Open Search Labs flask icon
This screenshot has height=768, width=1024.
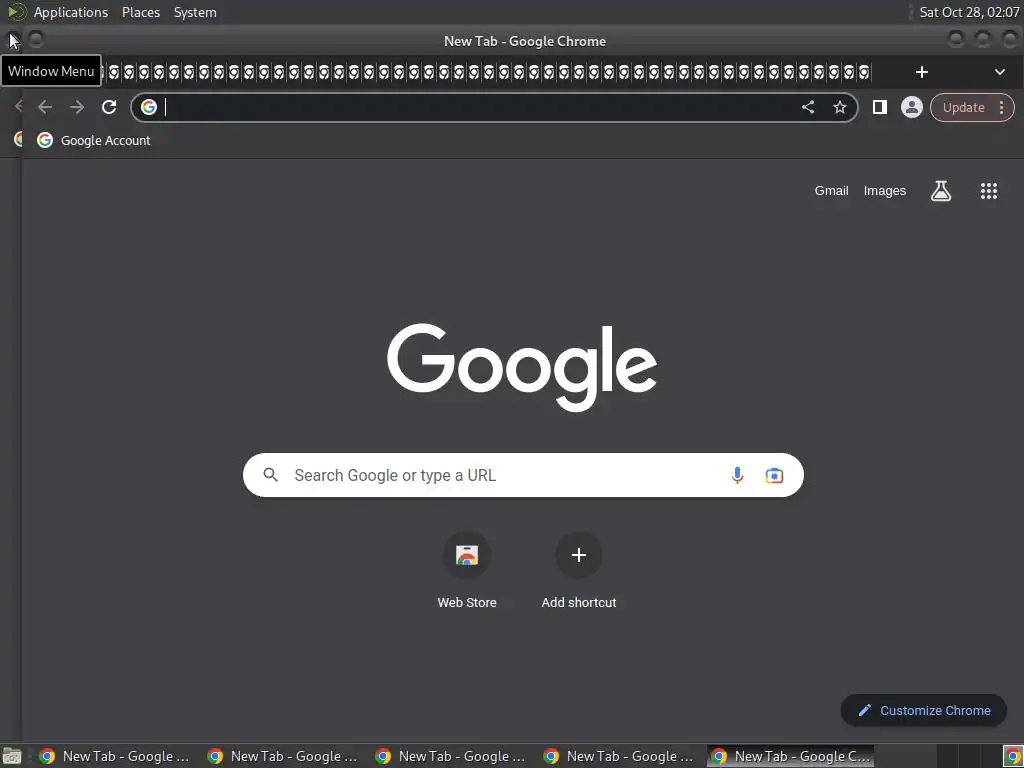click(x=940, y=191)
